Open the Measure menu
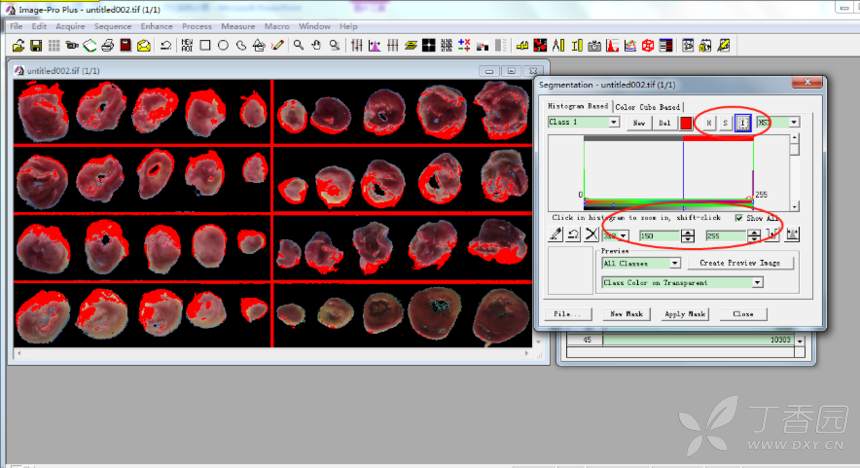Screen dimensions: 860x468 pos(238,26)
